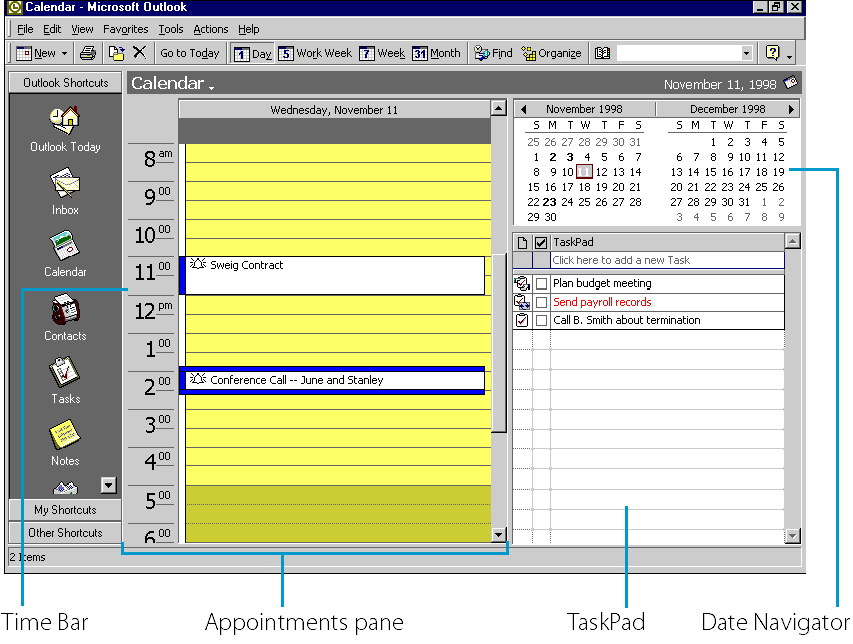The height and width of the screenshot is (644, 853).
Task: Open the Tools menu
Action: (x=171, y=29)
